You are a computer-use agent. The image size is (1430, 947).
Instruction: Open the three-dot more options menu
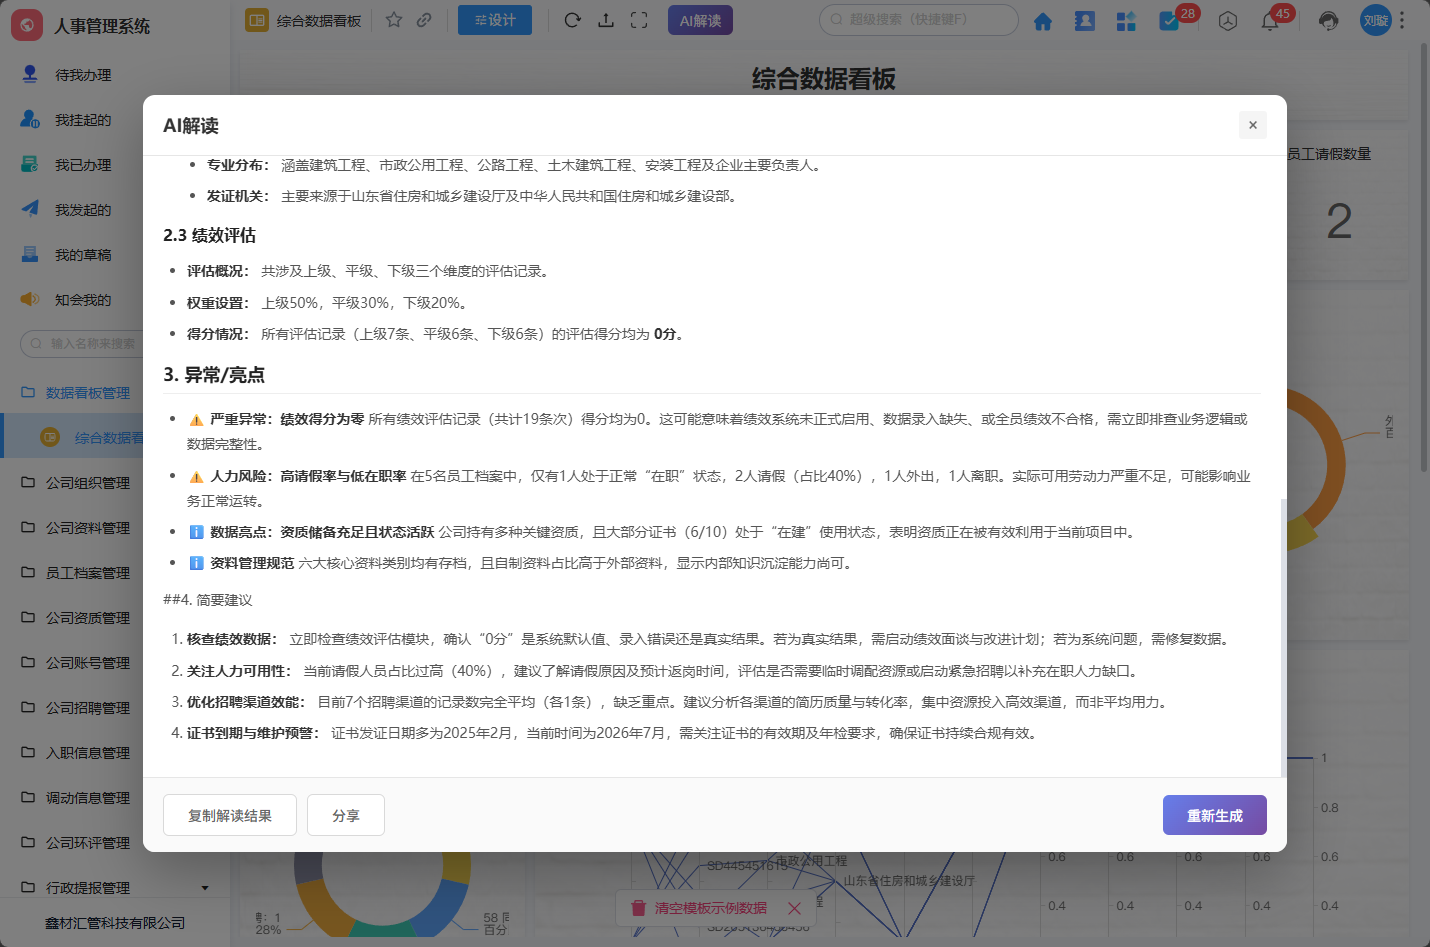(x=1402, y=20)
